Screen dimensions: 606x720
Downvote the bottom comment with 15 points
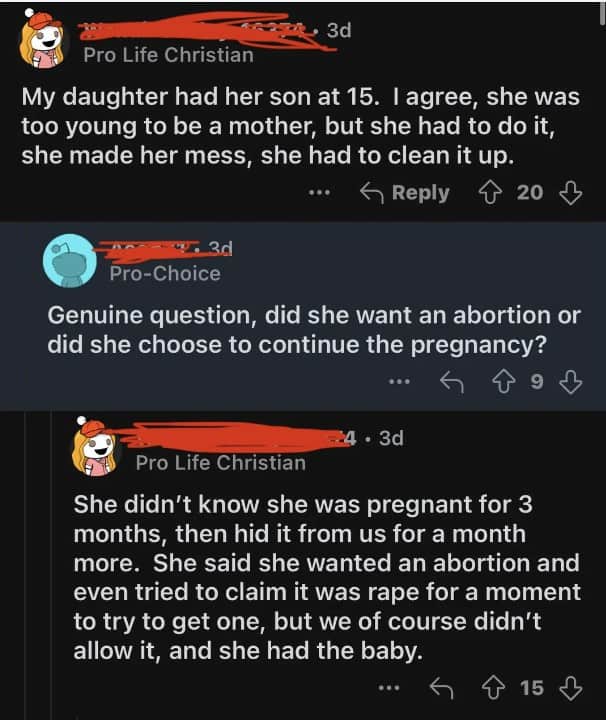tap(574, 687)
